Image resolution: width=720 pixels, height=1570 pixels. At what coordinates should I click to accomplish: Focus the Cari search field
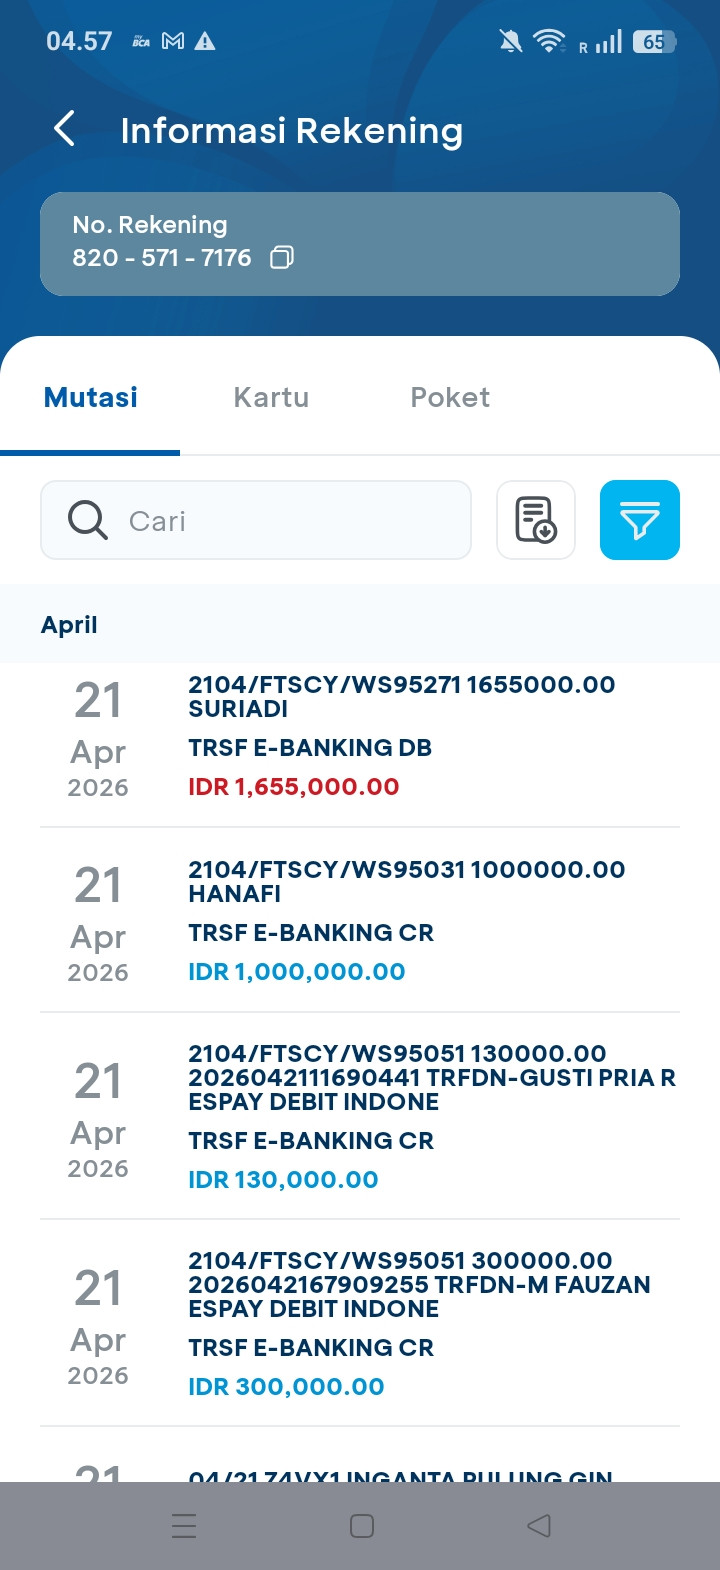tap(290, 521)
